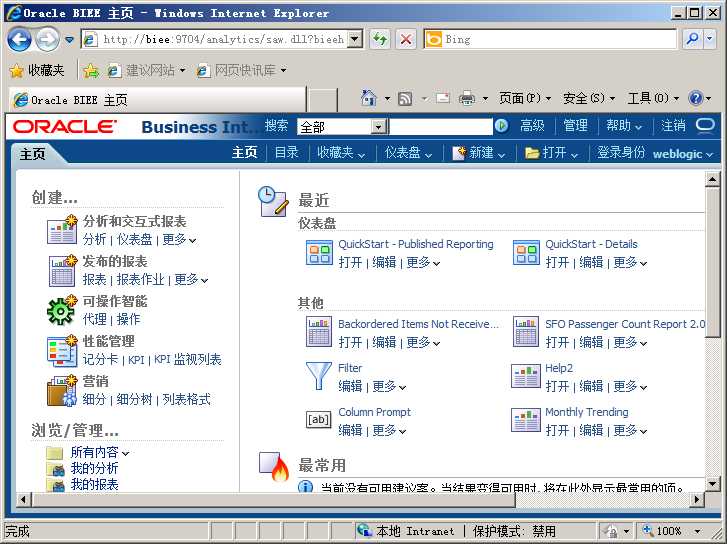Viewport: 727px width, 544px height.
Task: Click 细分树 link under 营销
Action: point(134,399)
